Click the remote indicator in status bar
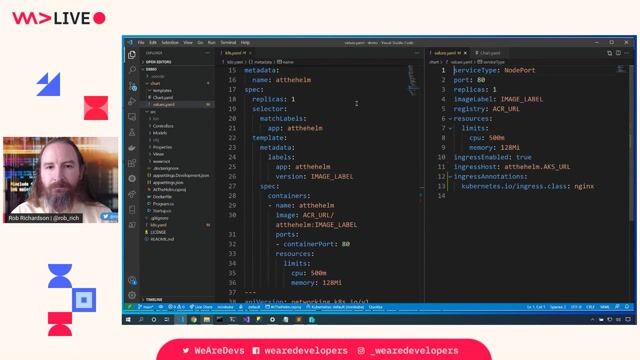640x360 pixels. click(129, 307)
